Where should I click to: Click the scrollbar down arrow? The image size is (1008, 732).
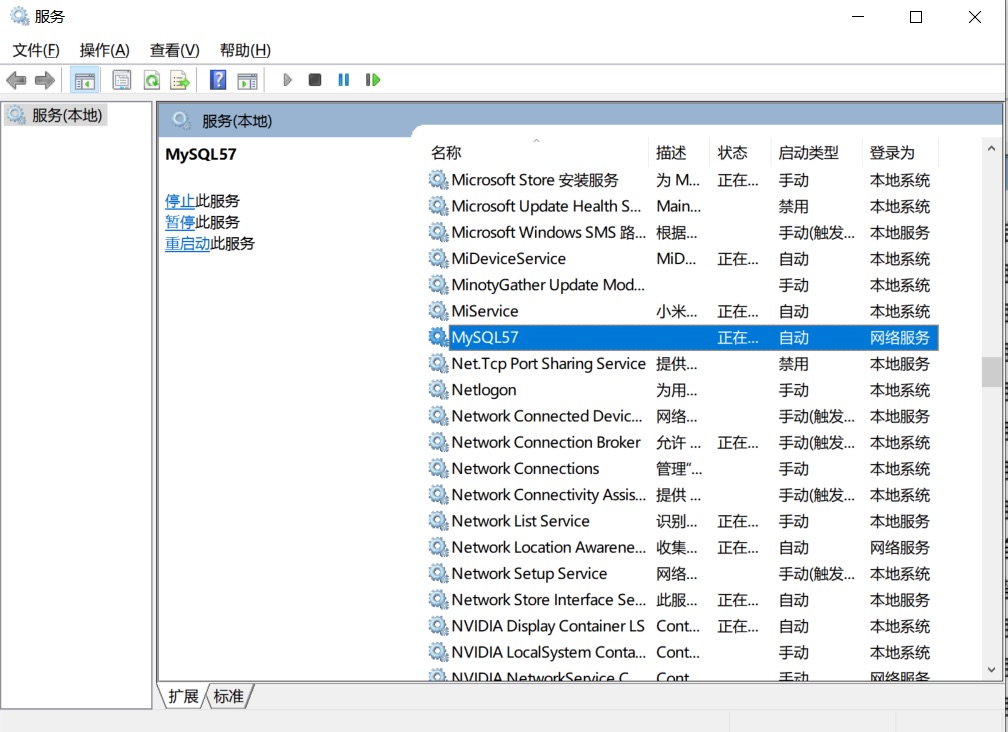(x=991, y=670)
